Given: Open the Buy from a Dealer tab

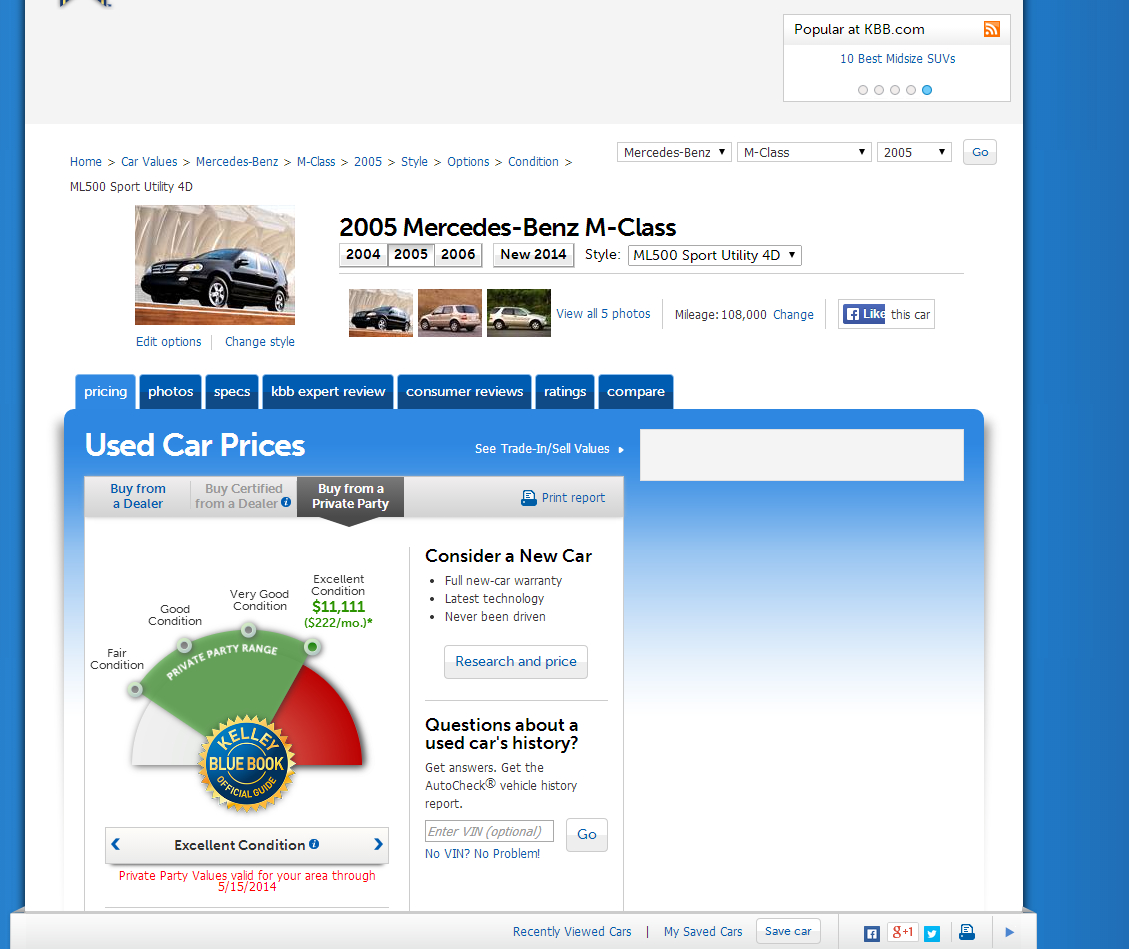Looking at the screenshot, I should (138, 496).
